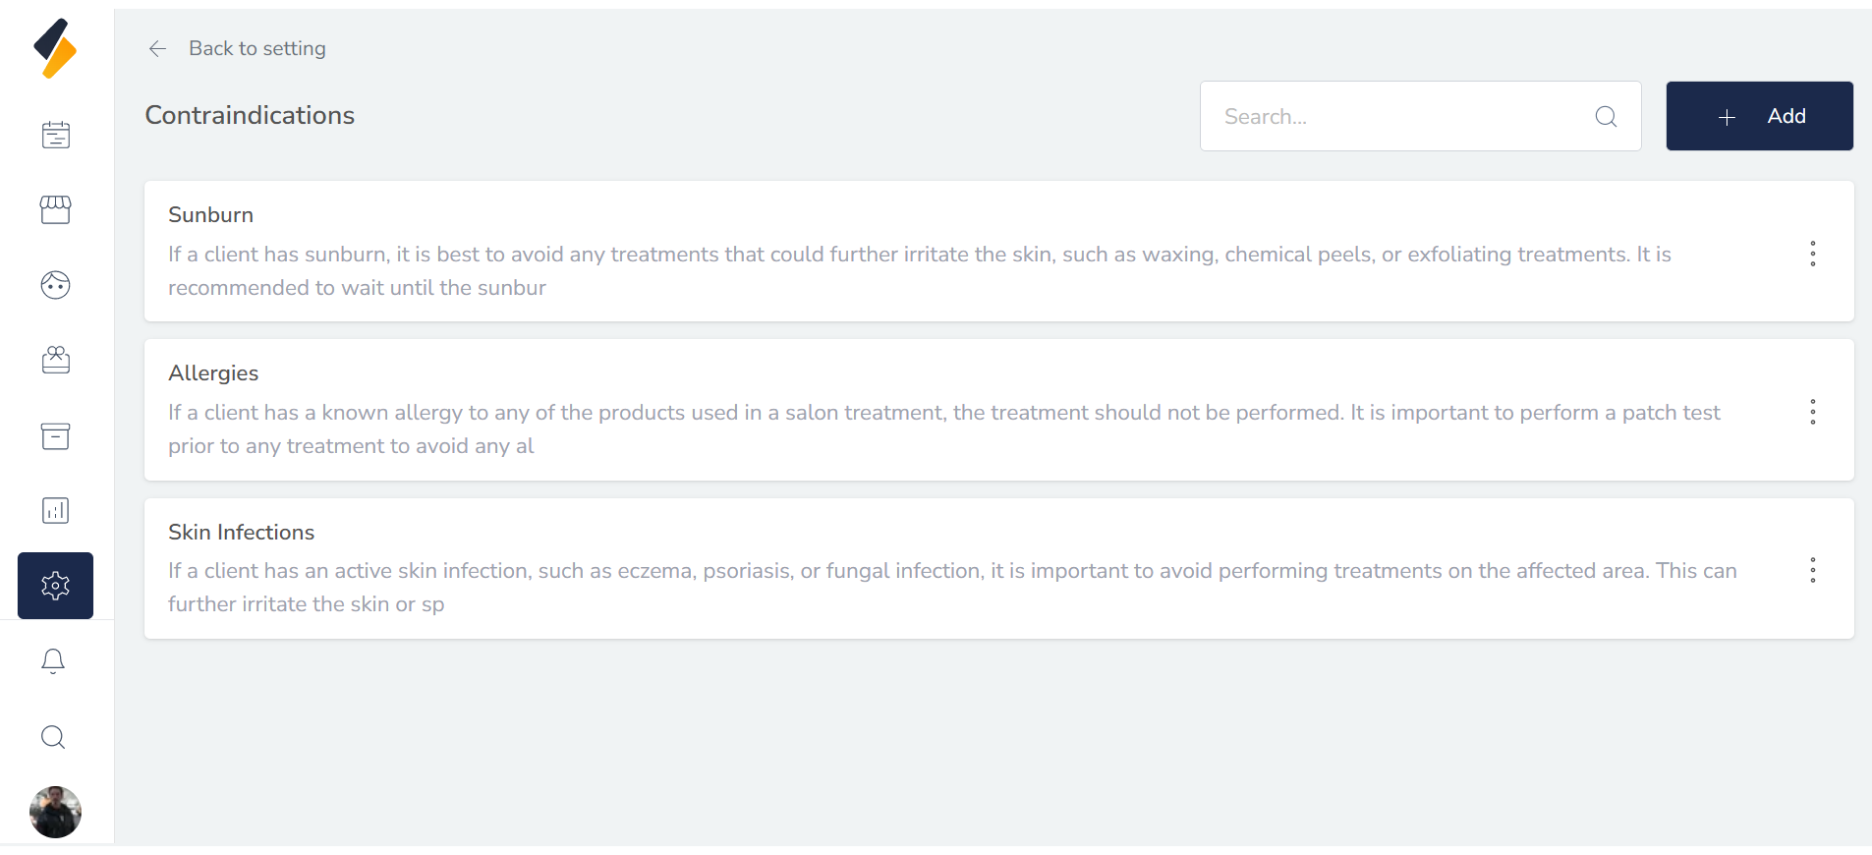The width and height of the screenshot is (1872, 855).
Task: Open the Skin Infections three-dot options menu
Action: tap(1812, 571)
